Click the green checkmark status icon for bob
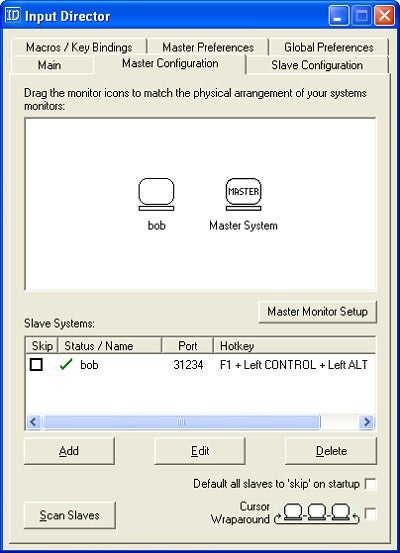 (x=66, y=364)
